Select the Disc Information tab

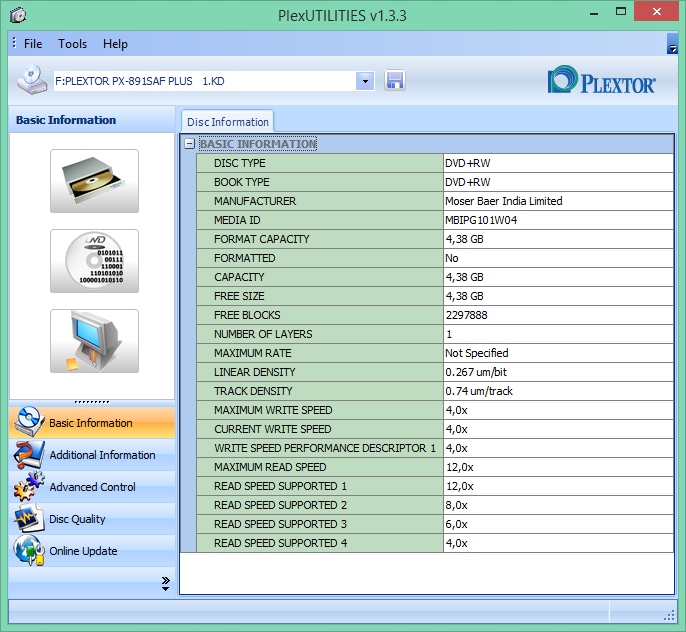pos(228,122)
